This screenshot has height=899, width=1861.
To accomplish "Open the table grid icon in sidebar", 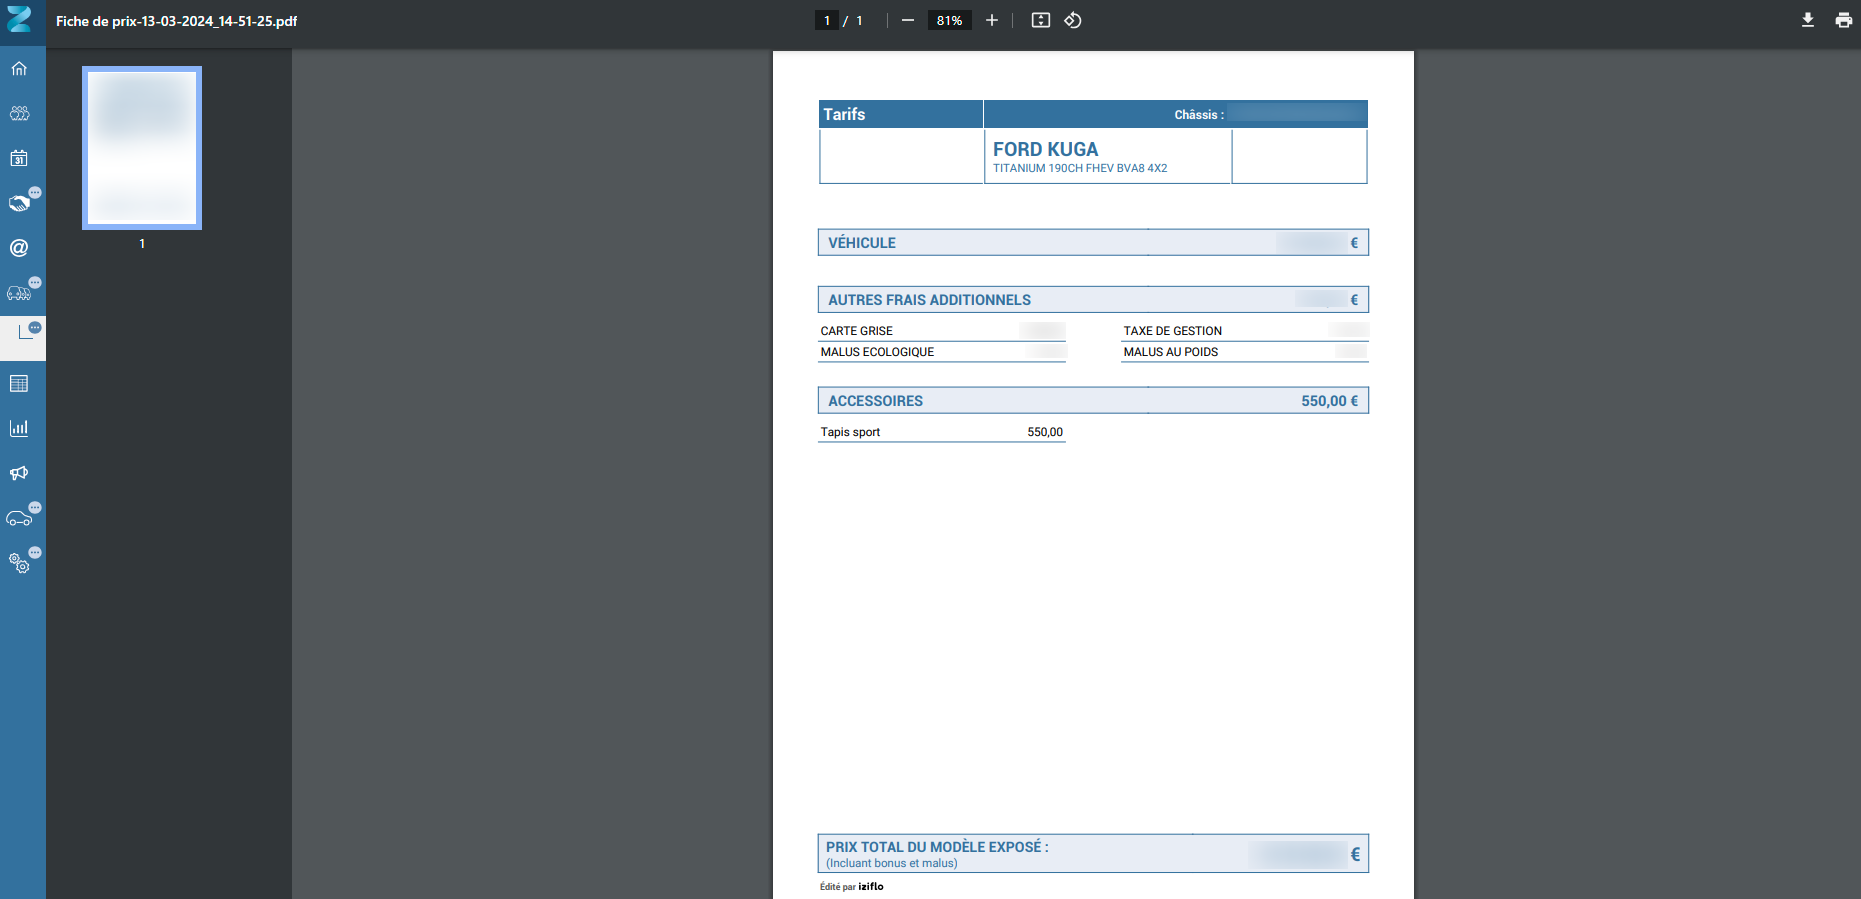I will point(19,383).
